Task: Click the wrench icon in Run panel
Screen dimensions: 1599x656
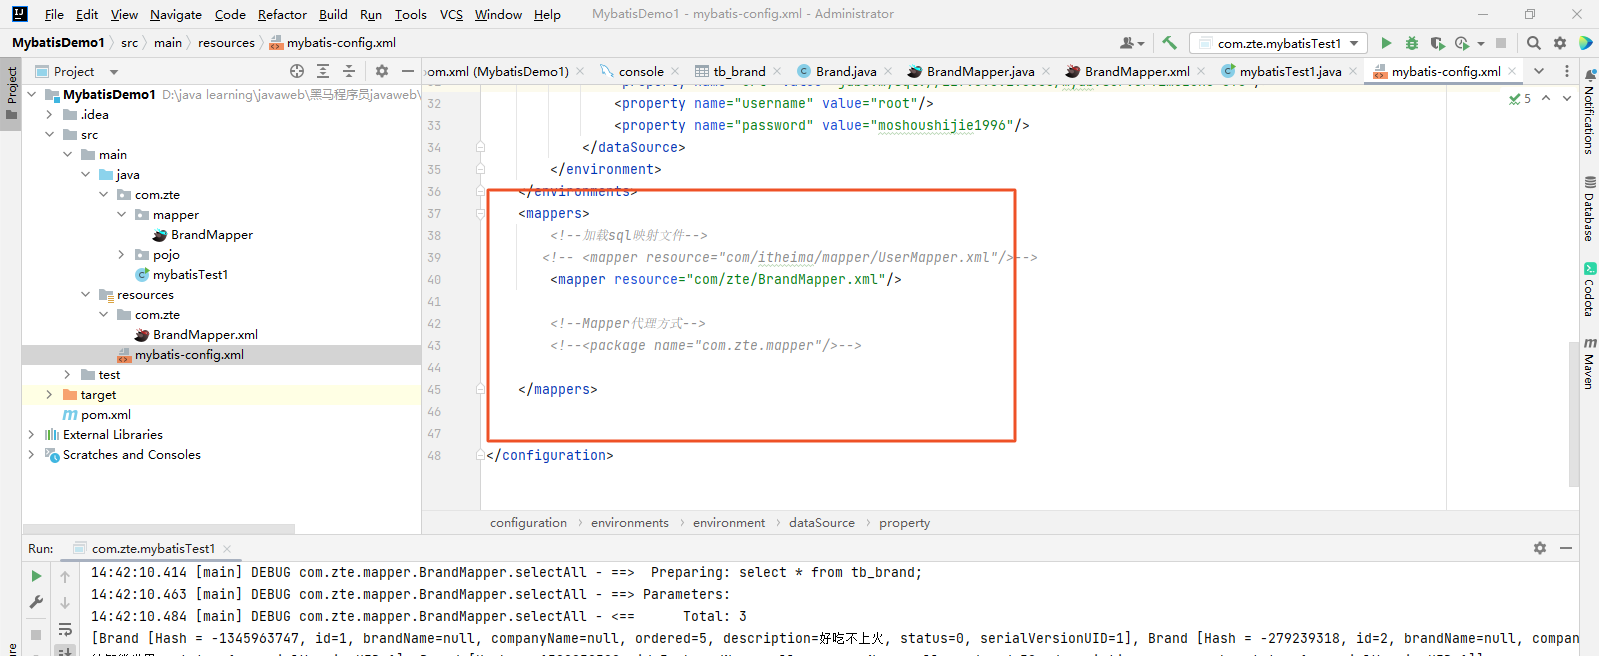Action: pyautogui.click(x=36, y=602)
